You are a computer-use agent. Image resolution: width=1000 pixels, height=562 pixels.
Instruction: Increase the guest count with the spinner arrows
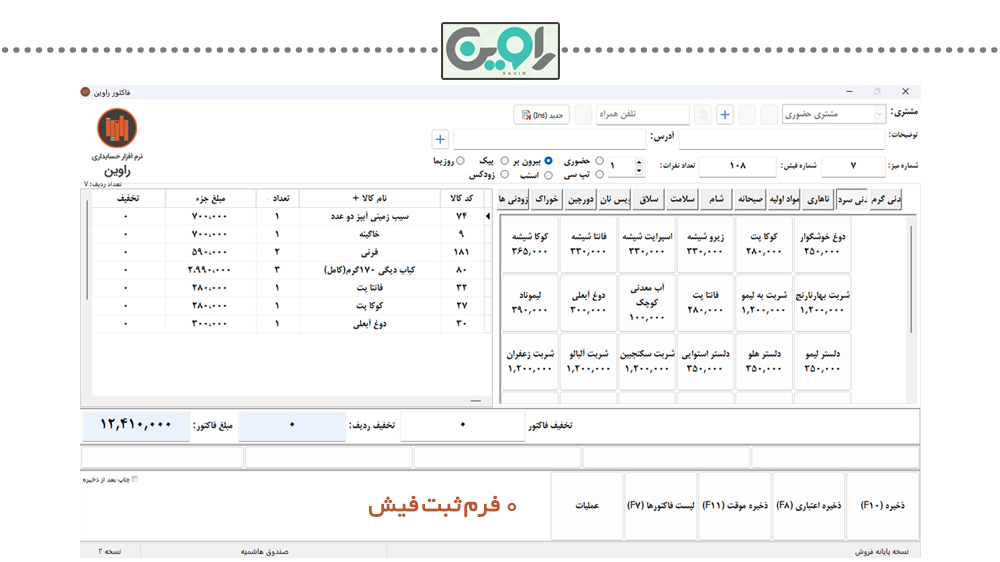[639, 161]
